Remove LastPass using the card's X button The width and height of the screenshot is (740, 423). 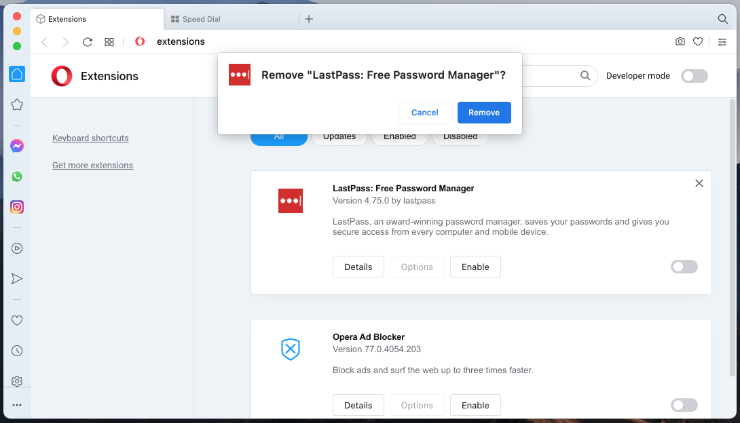699,183
